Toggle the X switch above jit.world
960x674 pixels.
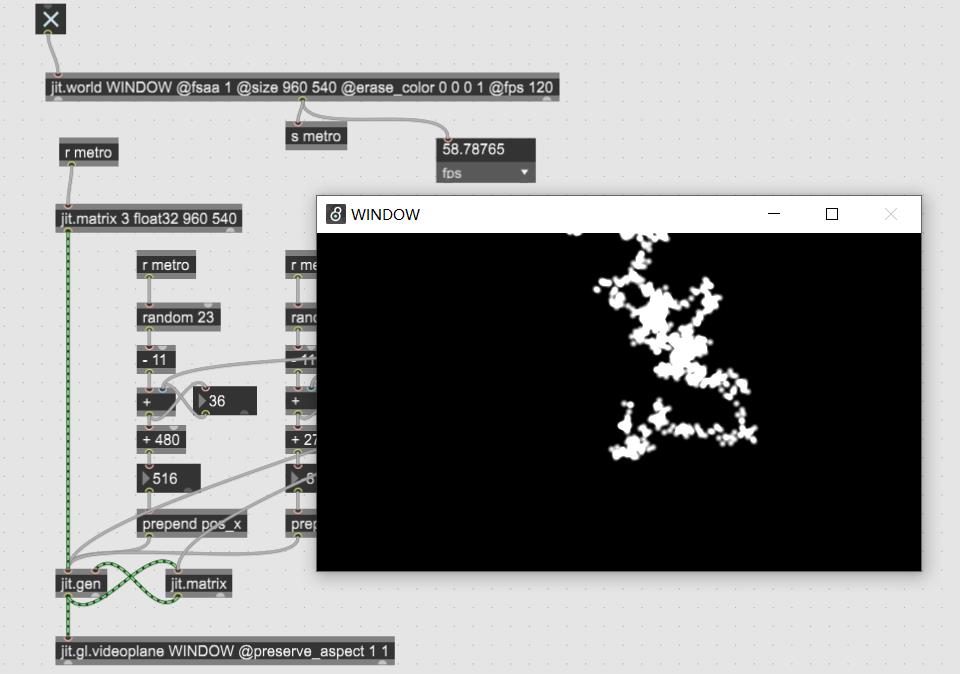click(x=51, y=19)
